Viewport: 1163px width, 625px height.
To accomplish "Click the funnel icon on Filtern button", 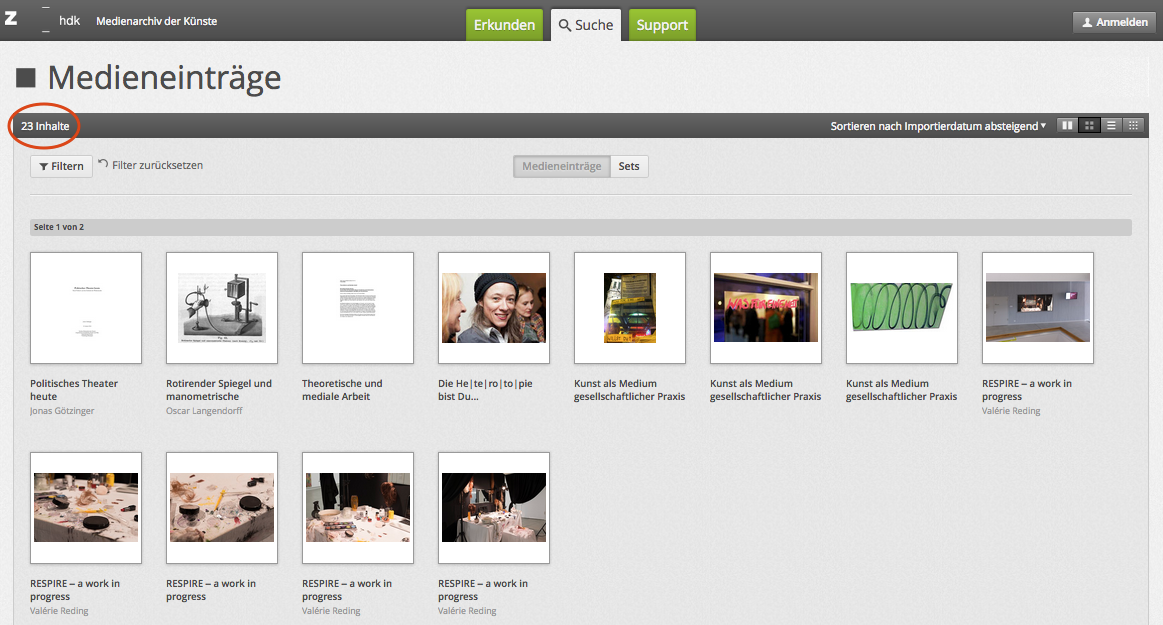I will point(44,167).
